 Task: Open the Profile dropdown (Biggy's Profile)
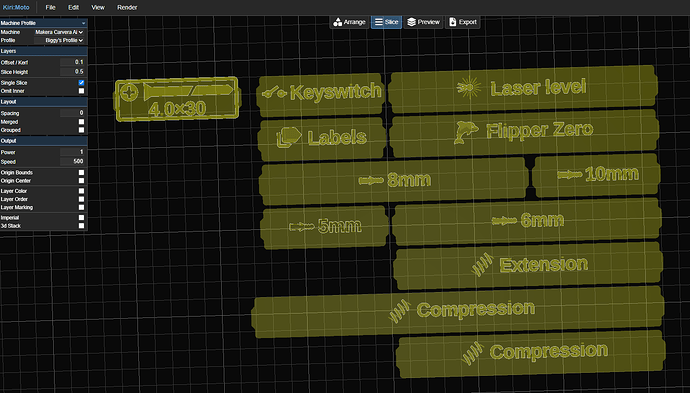59,40
